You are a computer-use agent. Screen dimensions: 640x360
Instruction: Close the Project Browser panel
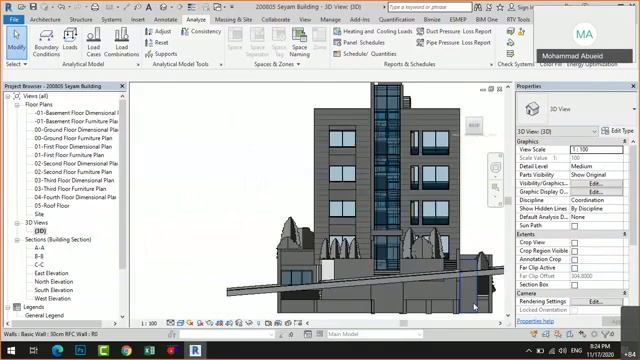pyautogui.click(x=122, y=86)
